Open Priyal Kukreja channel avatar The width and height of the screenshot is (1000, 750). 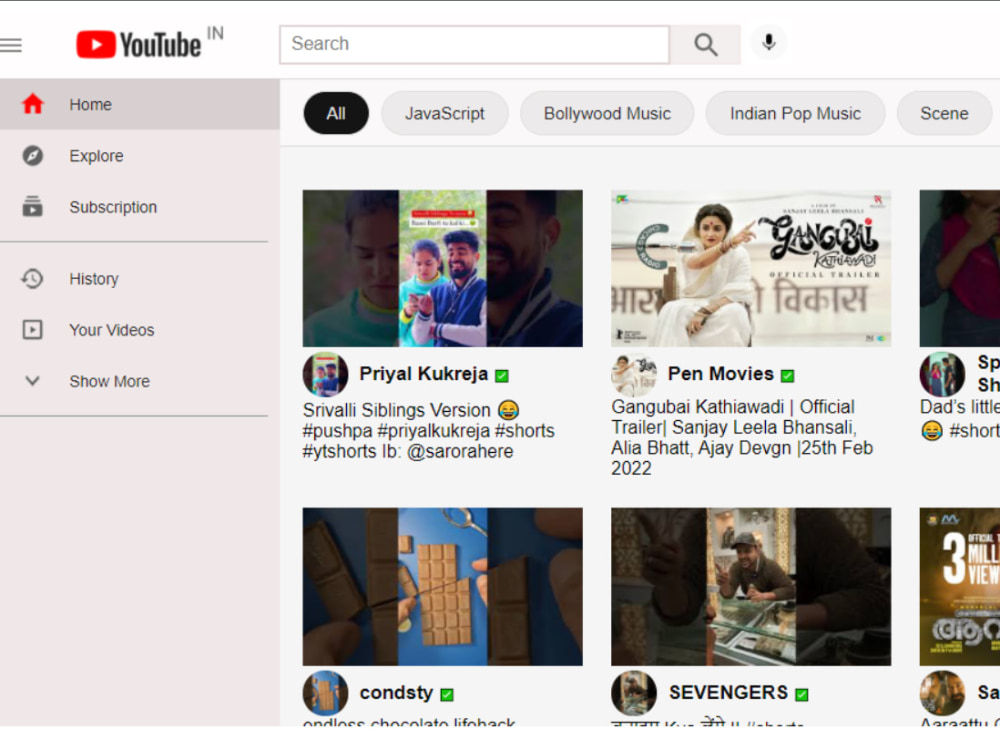(325, 374)
